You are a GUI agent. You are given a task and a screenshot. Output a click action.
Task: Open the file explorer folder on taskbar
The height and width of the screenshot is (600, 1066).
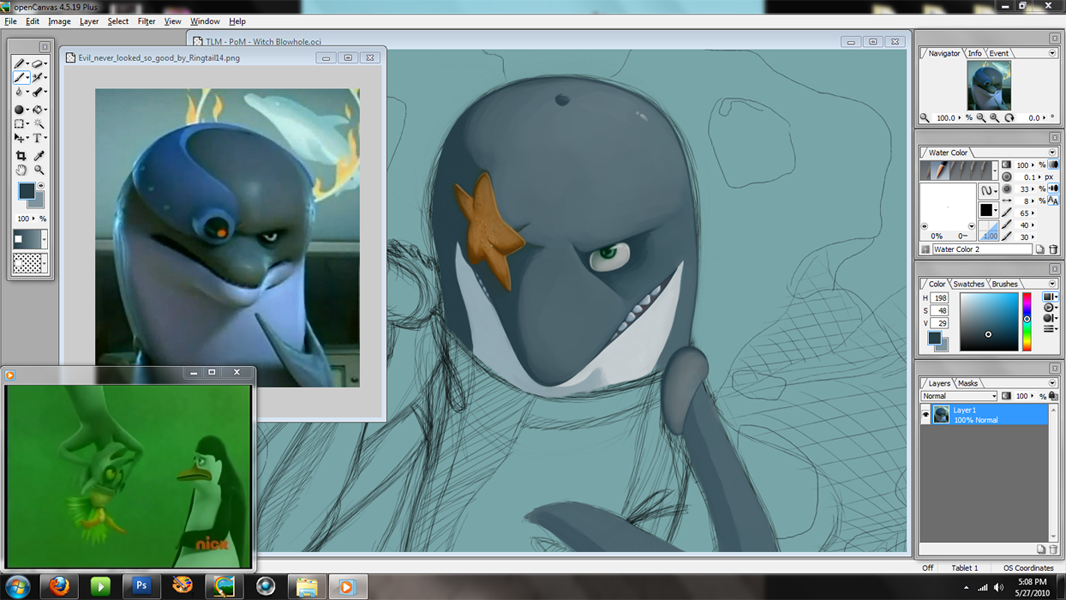pyautogui.click(x=307, y=586)
